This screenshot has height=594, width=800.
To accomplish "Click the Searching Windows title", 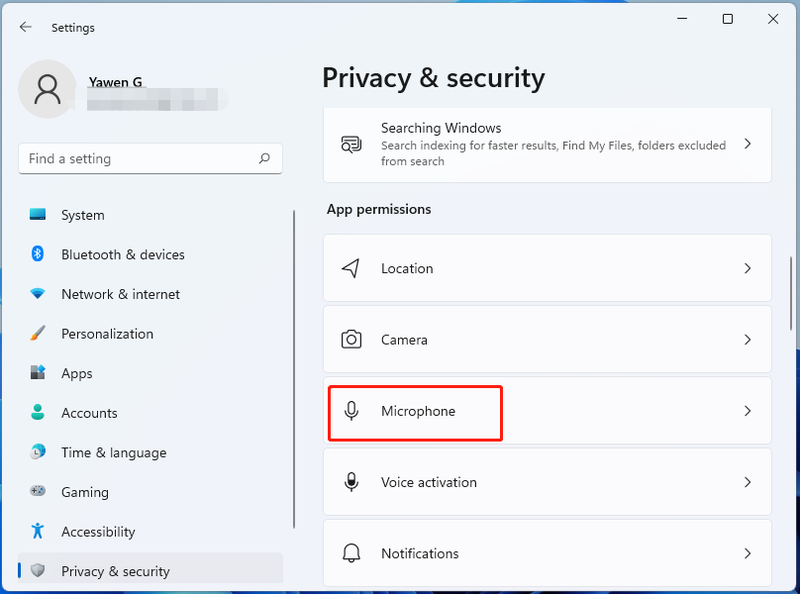I will pos(441,128).
